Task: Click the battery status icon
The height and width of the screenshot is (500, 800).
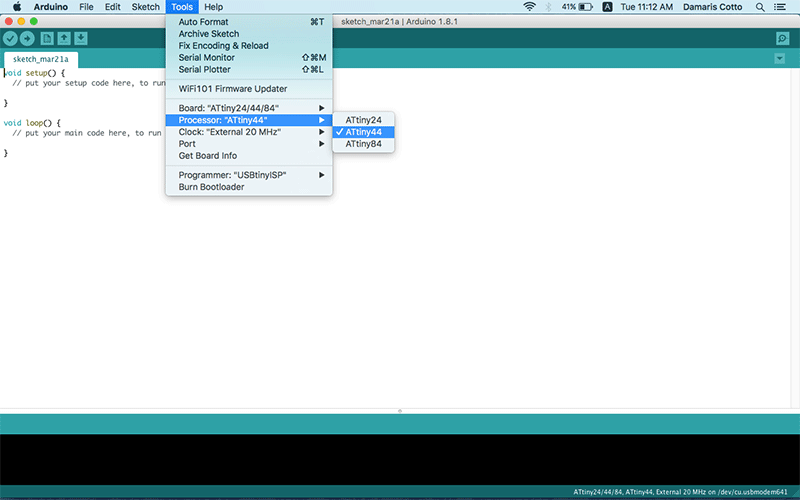Action: (x=585, y=7)
